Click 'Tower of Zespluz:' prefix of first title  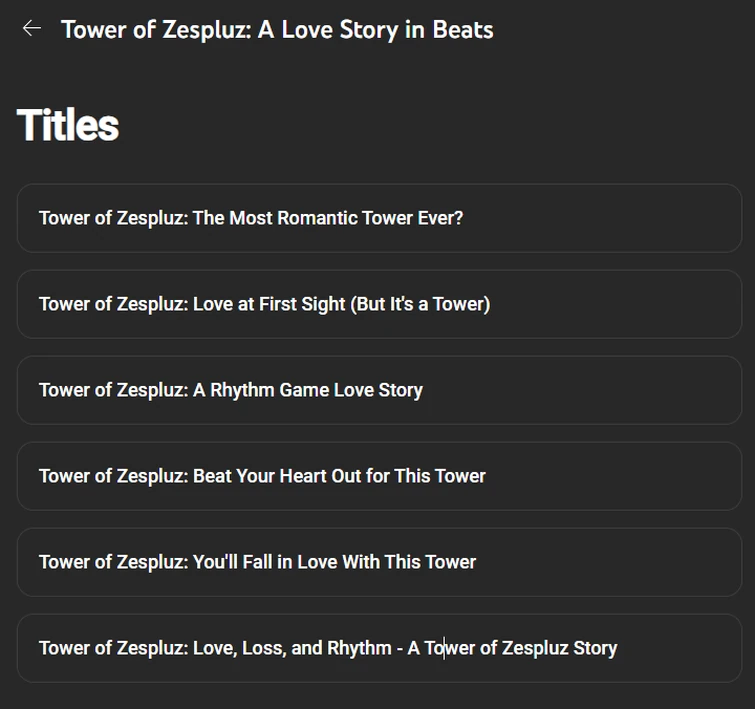(x=113, y=218)
